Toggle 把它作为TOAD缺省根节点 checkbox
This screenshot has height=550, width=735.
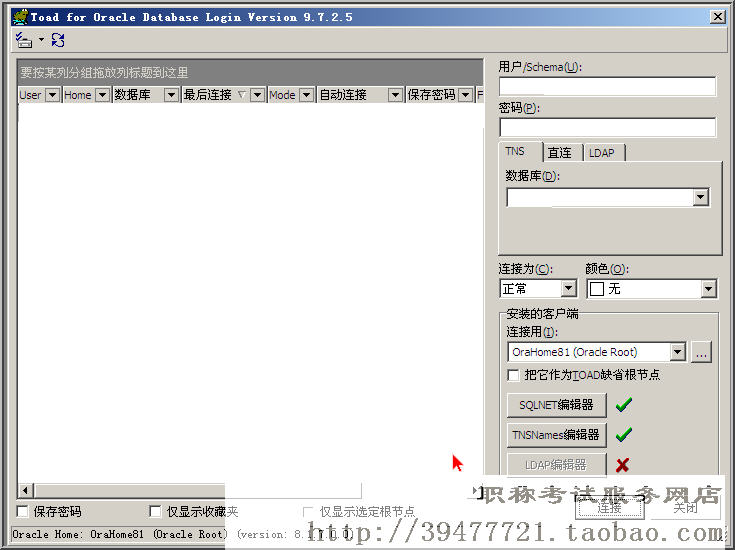click(x=513, y=375)
